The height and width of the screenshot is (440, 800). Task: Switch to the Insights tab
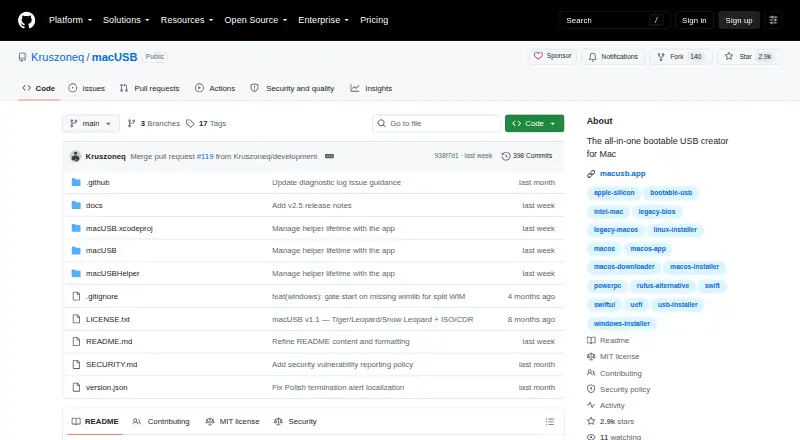[371, 88]
